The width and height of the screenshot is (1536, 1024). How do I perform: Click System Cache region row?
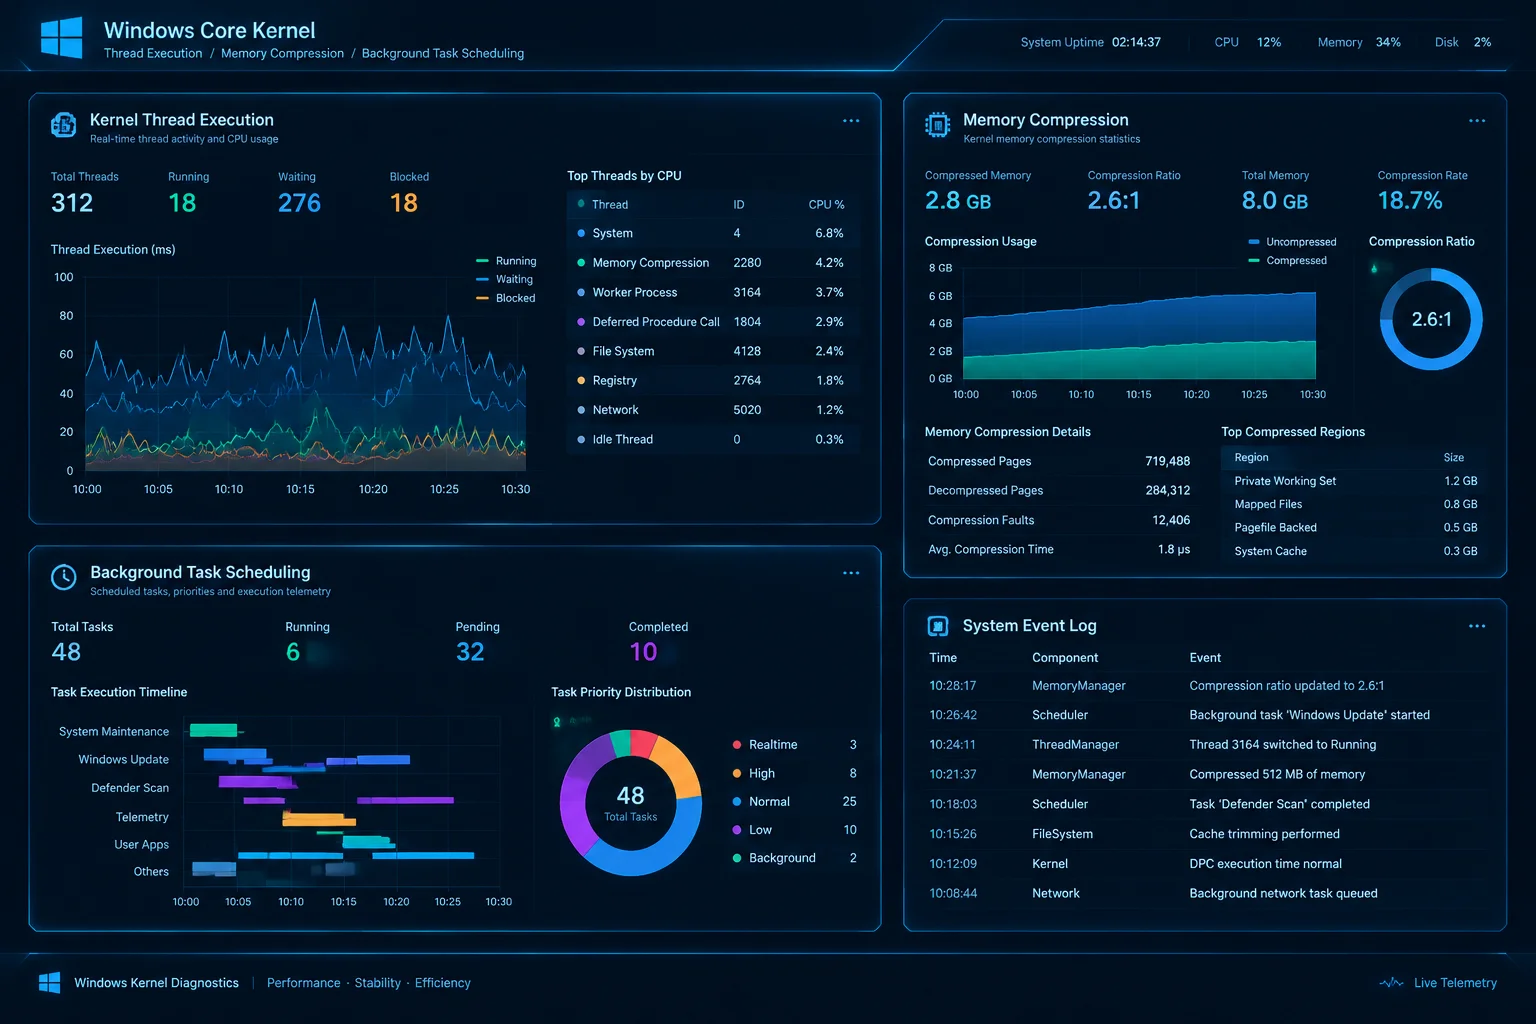coord(1355,551)
